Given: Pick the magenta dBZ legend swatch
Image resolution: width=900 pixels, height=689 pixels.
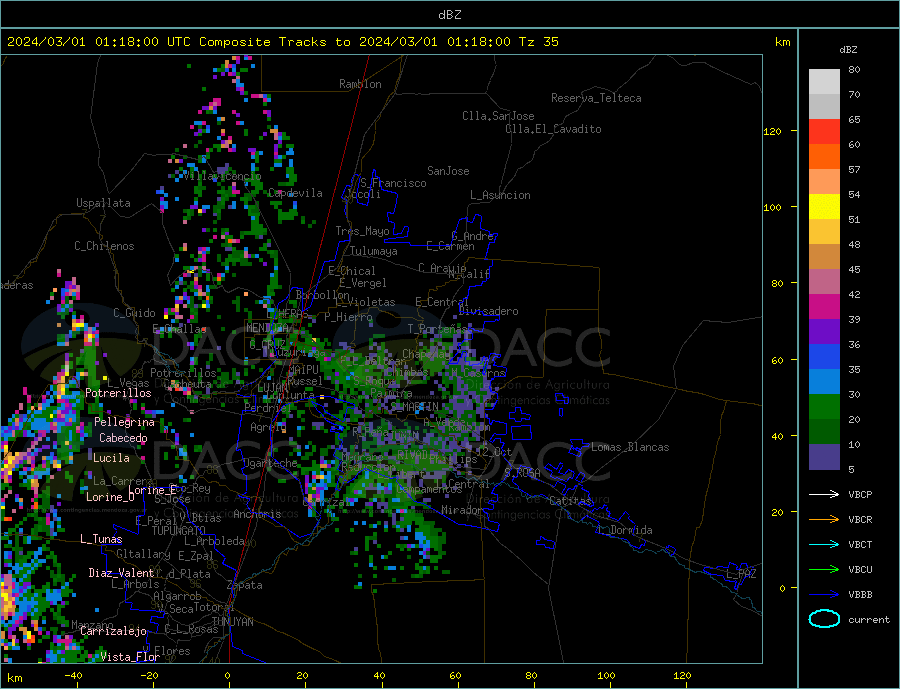Looking at the screenshot, I should (824, 307).
